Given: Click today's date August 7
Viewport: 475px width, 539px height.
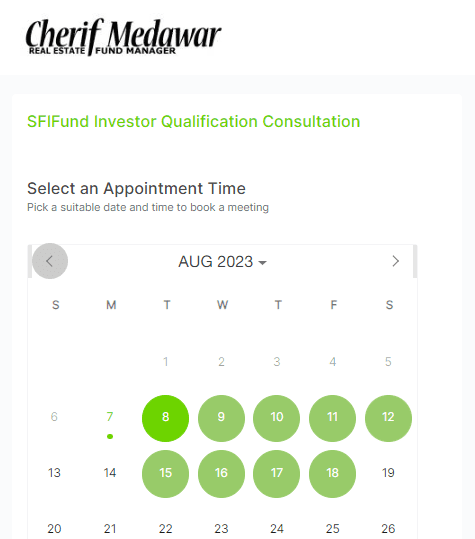Looking at the screenshot, I should pos(110,418).
